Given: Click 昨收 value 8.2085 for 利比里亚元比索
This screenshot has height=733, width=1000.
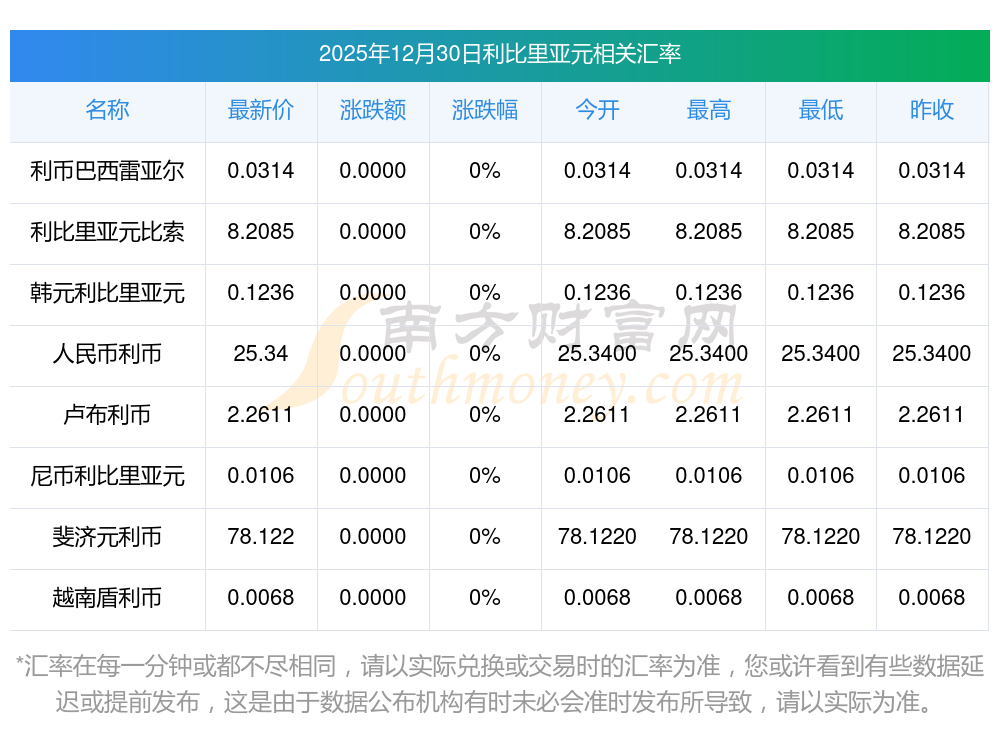Looking at the screenshot, I should [x=932, y=232].
